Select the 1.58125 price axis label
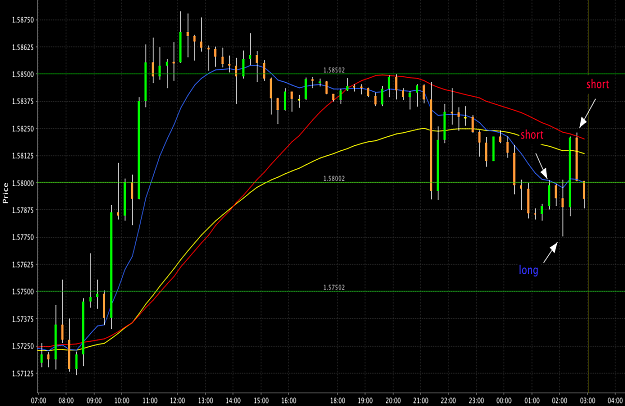This screenshot has height=406, width=625. pos(23,156)
